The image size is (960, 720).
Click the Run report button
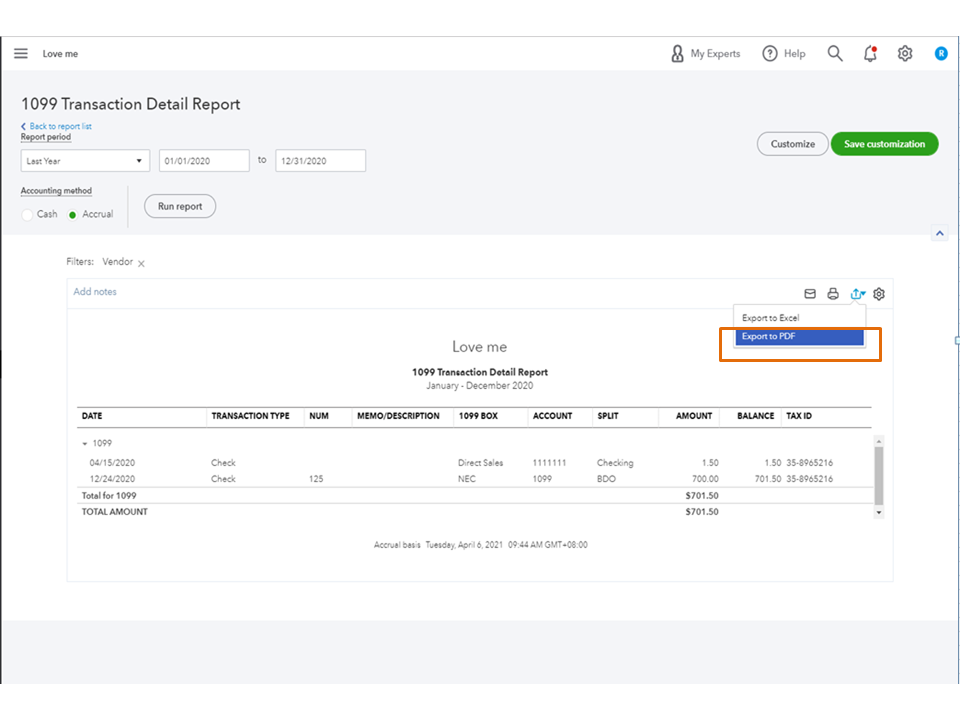click(180, 207)
